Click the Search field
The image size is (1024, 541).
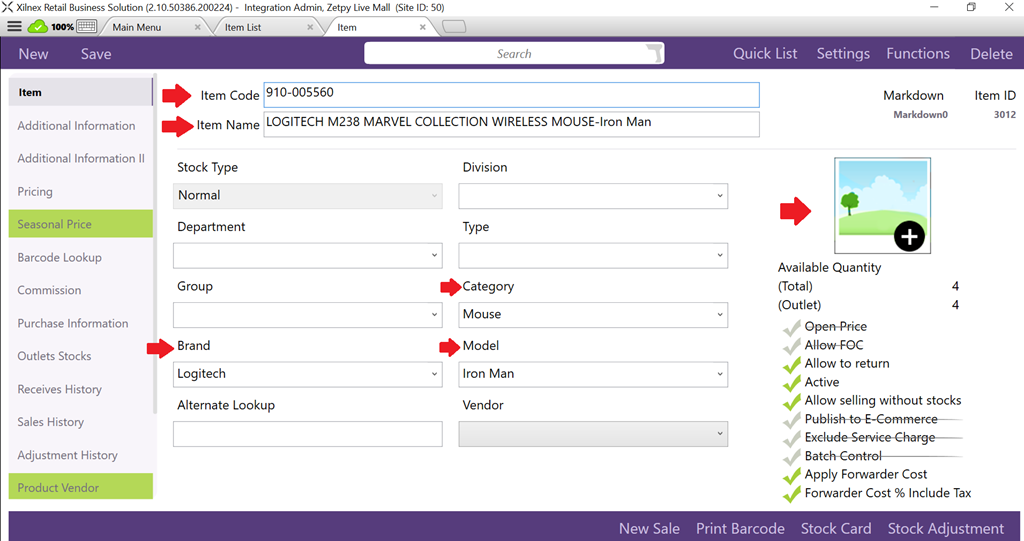pos(514,54)
